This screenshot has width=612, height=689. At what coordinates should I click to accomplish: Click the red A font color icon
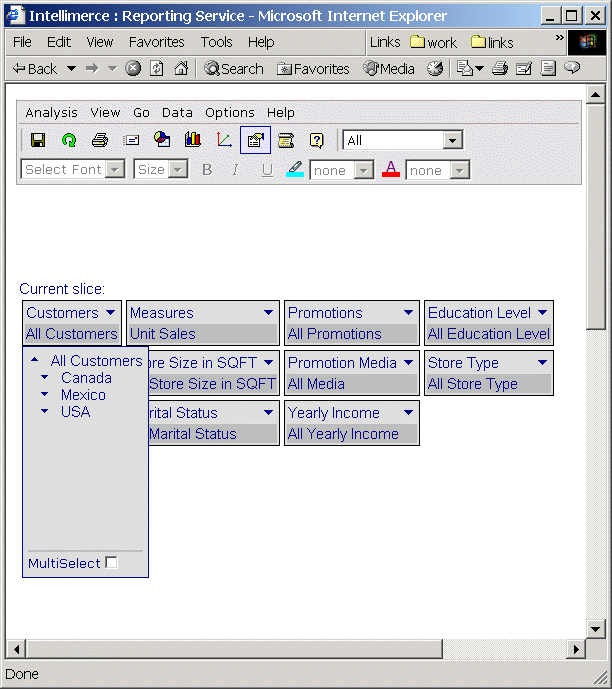coord(391,169)
